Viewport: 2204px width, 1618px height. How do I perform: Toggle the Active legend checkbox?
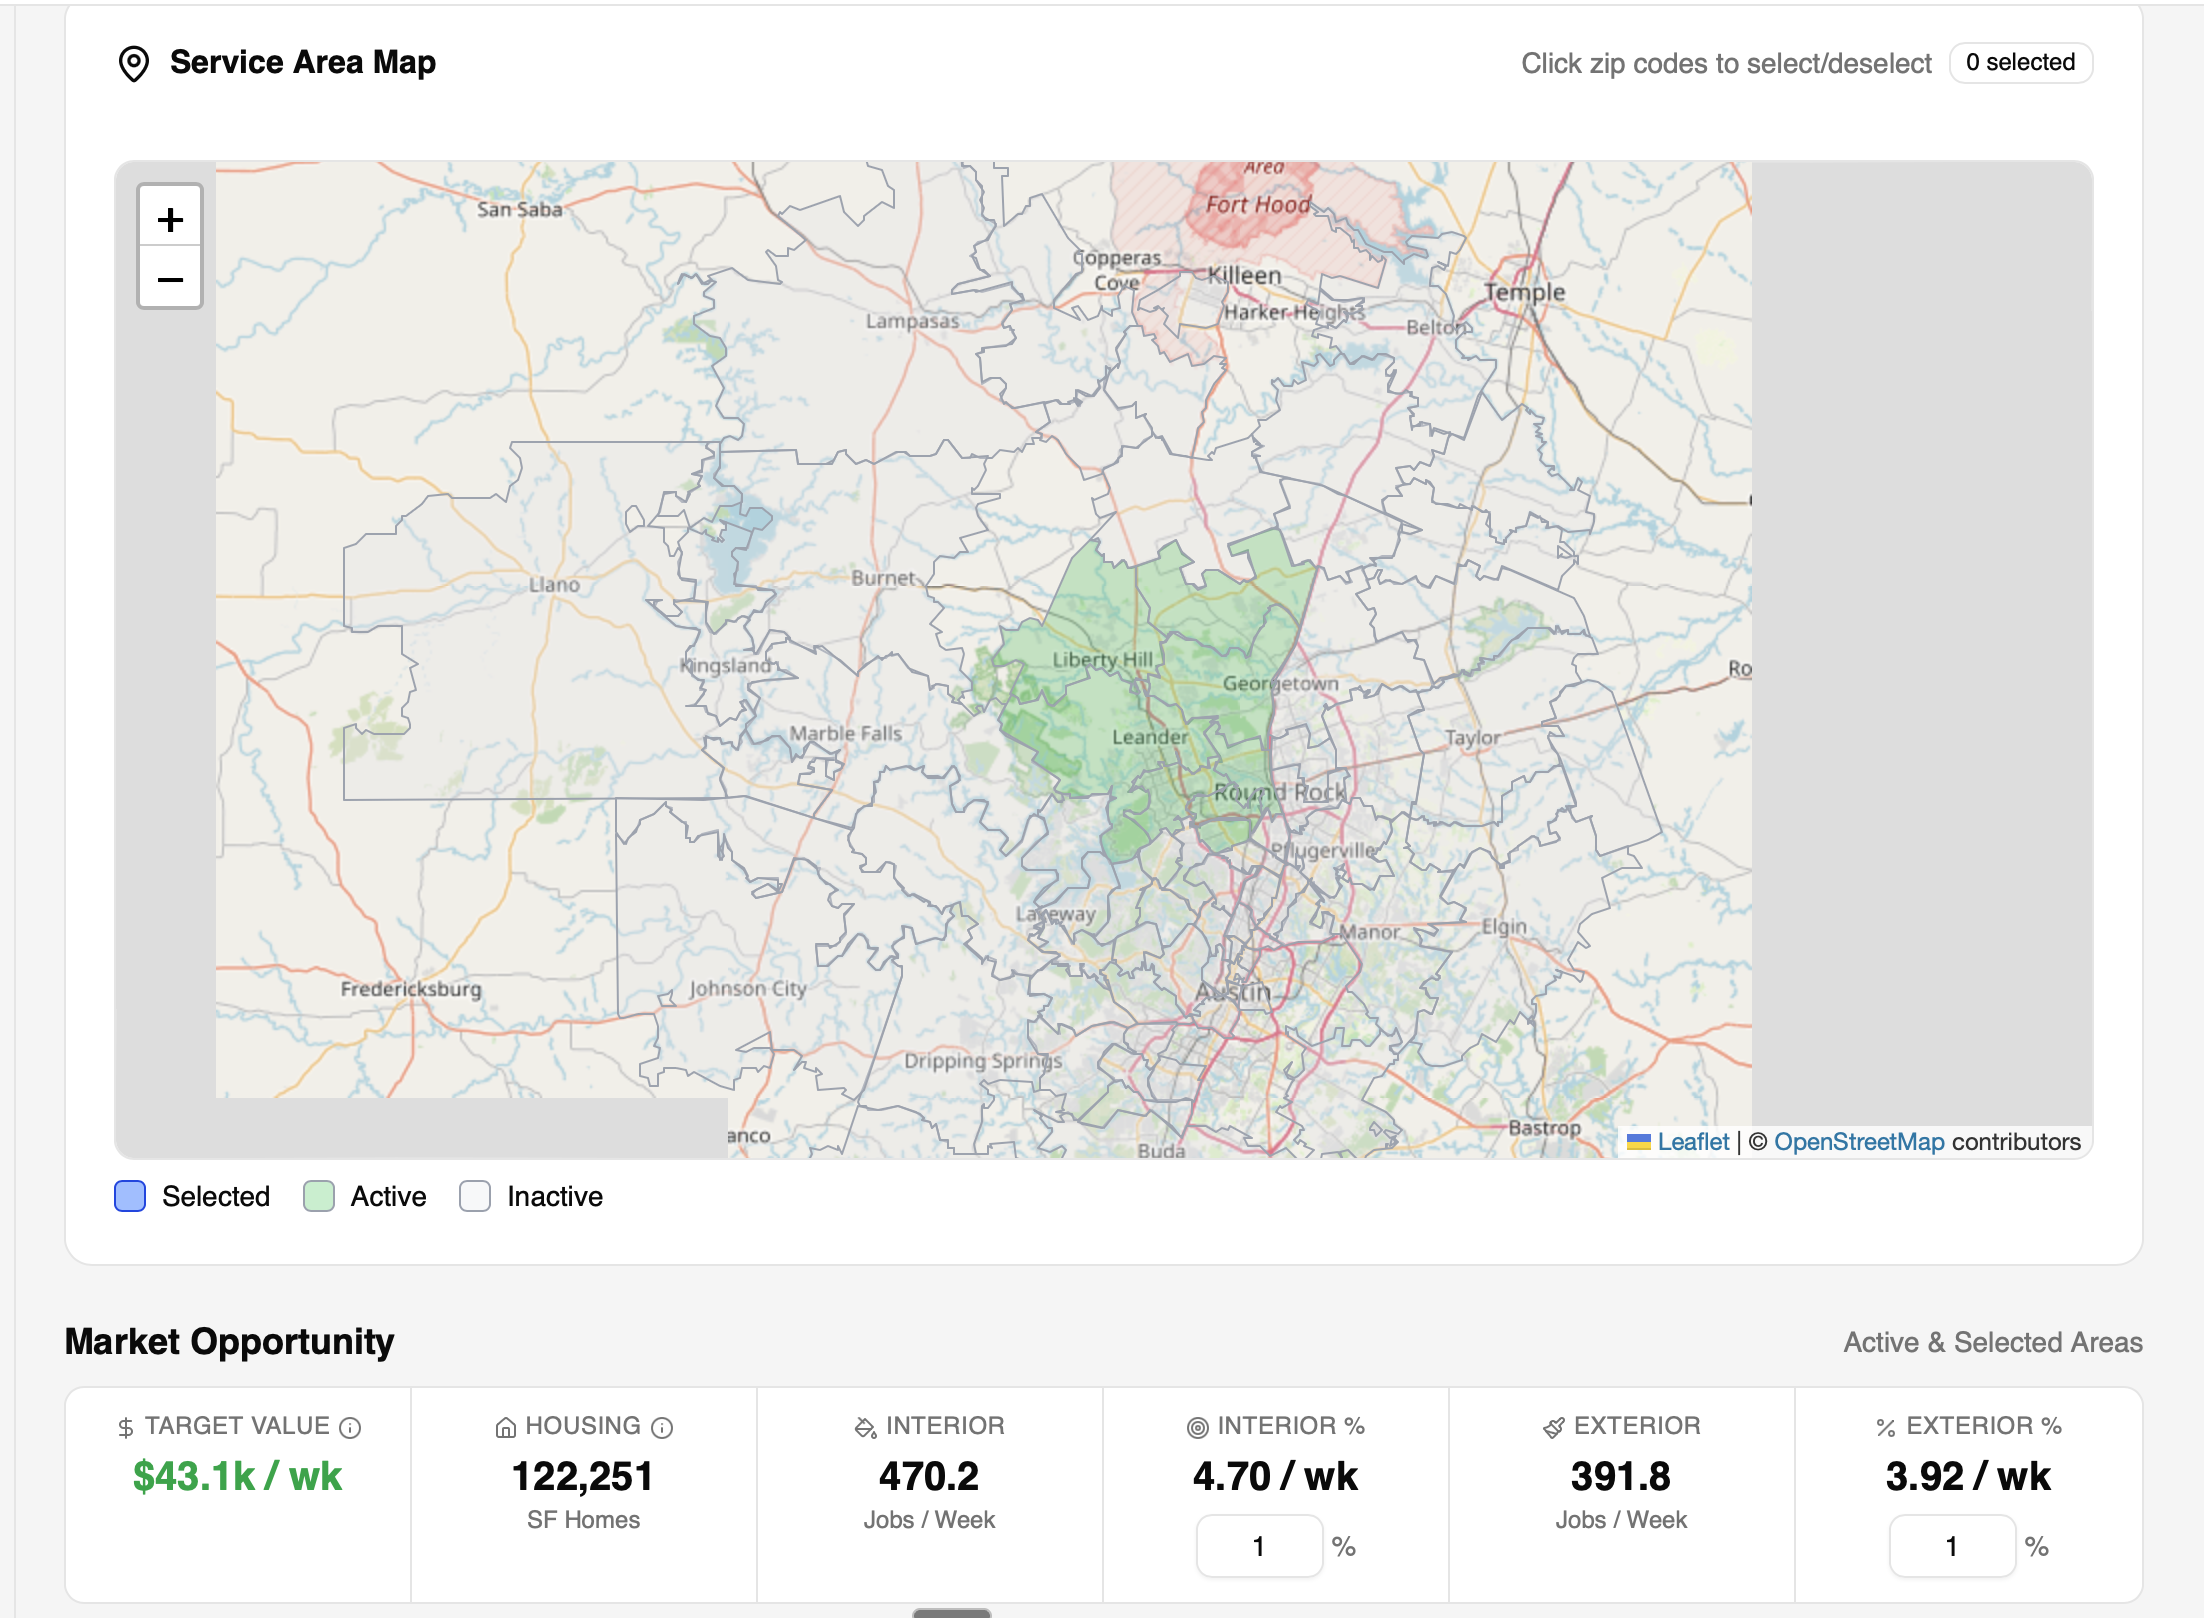tap(320, 1196)
